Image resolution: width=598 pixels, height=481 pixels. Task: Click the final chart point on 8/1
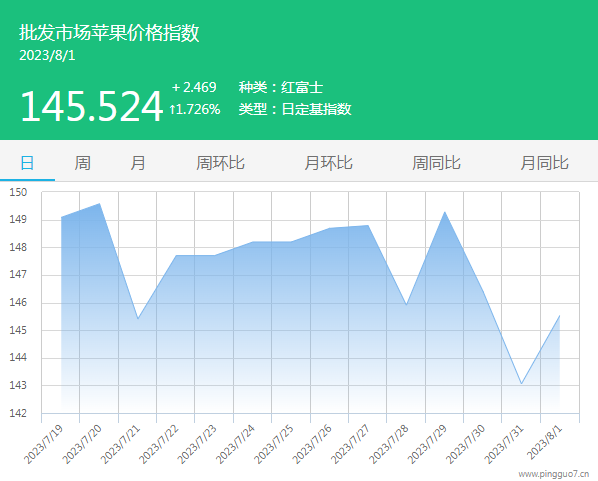coord(559,316)
